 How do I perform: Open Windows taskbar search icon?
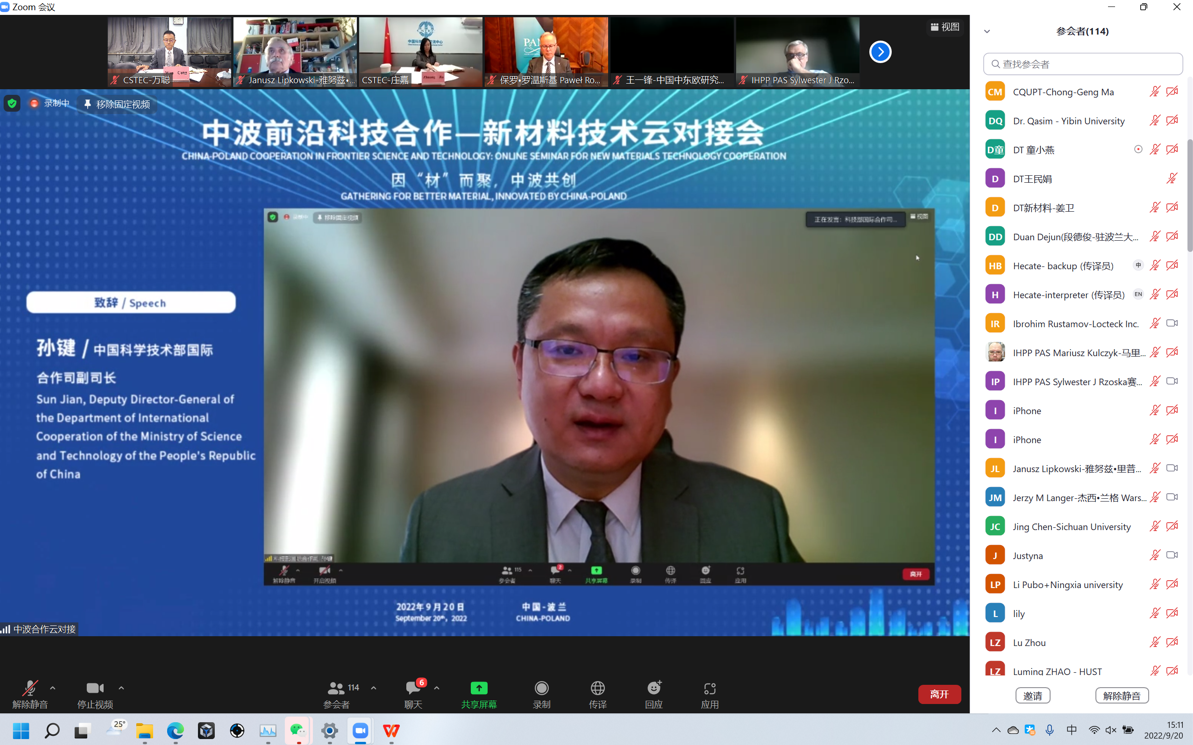point(52,731)
